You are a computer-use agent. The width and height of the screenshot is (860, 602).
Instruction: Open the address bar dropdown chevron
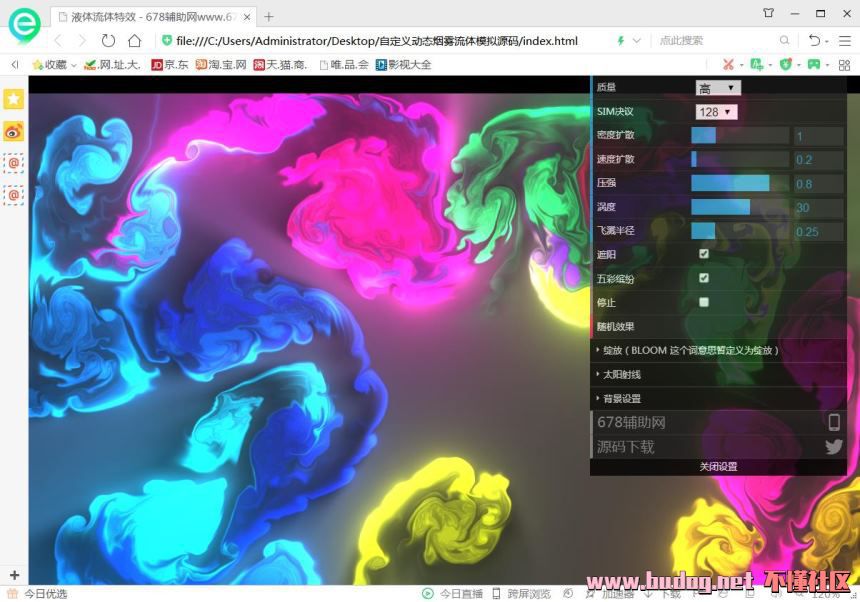coord(637,41)
